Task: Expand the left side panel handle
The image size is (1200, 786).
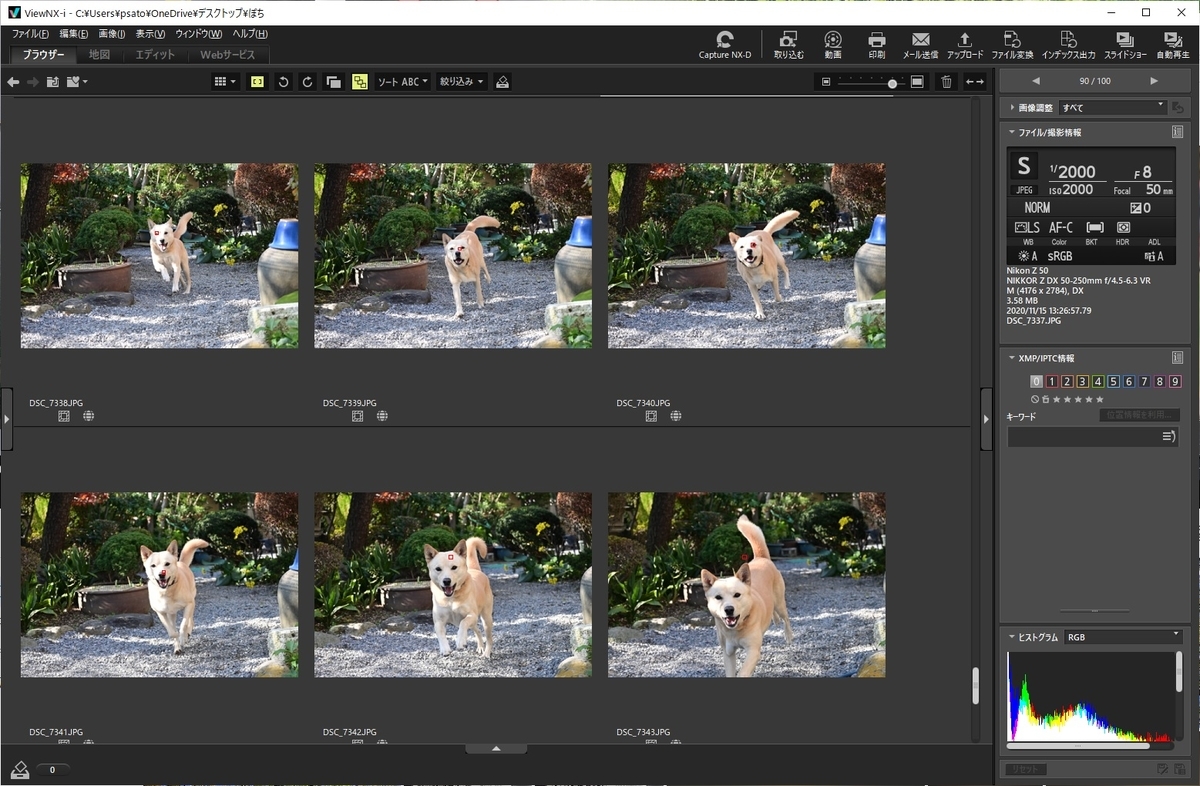Action: tap(6, 419)
